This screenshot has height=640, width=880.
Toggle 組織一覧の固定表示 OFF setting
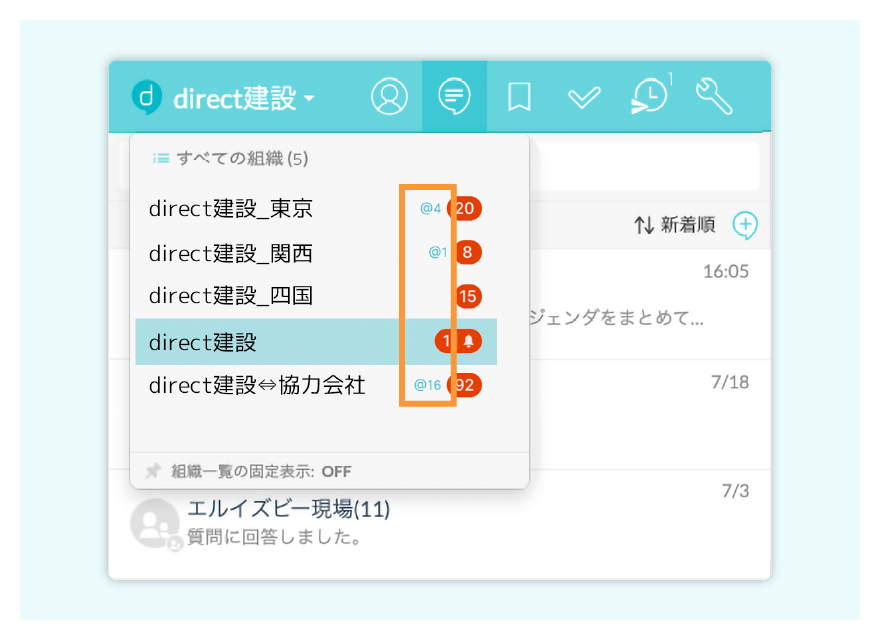(x=261, y=471)
